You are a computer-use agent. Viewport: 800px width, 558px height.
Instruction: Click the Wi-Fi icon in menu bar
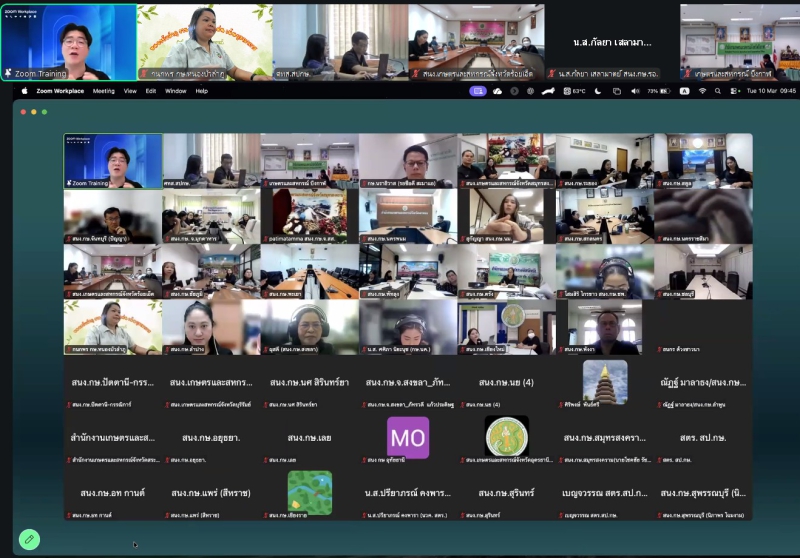(702, 91)
